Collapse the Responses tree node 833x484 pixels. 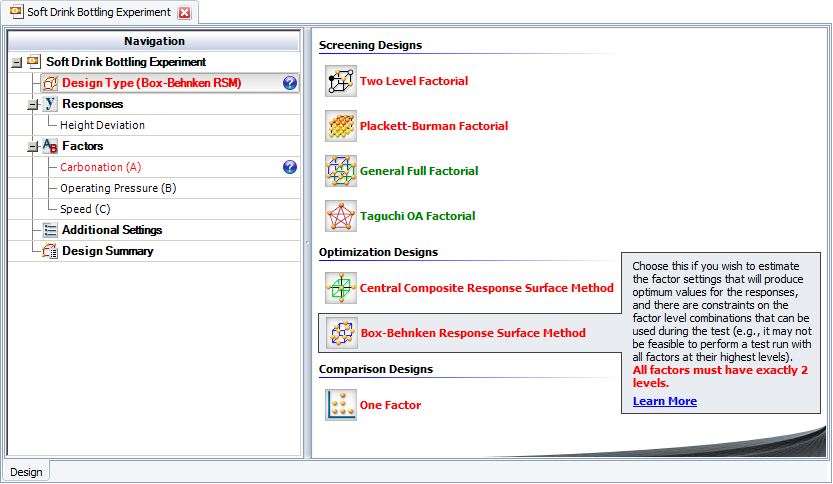32,104
